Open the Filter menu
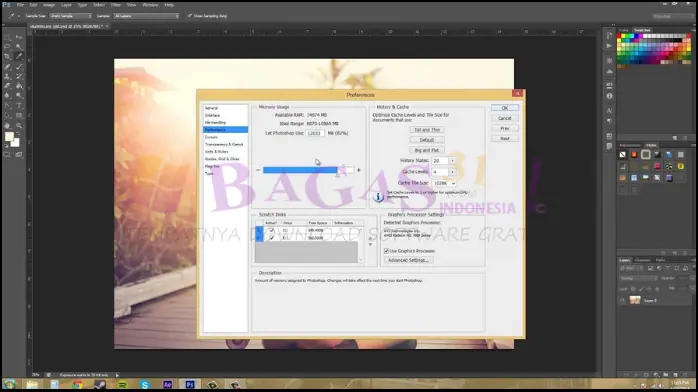 click(116, 5)
